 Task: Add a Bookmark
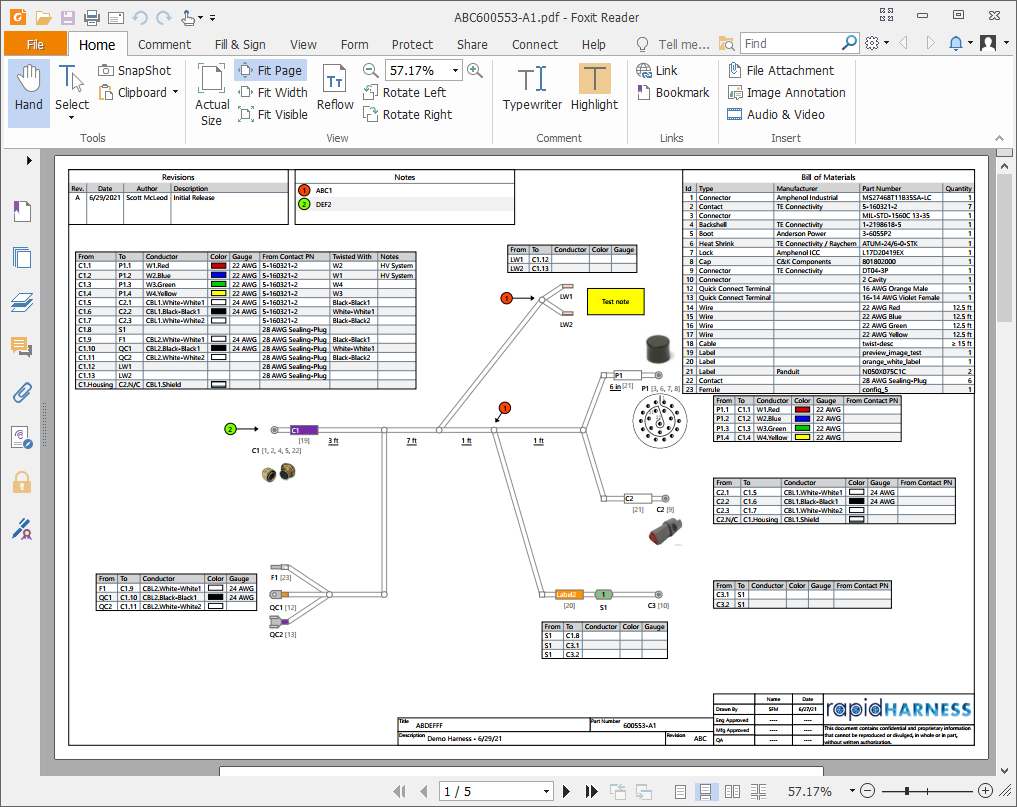pyautogui.click(x=673, y=92)
